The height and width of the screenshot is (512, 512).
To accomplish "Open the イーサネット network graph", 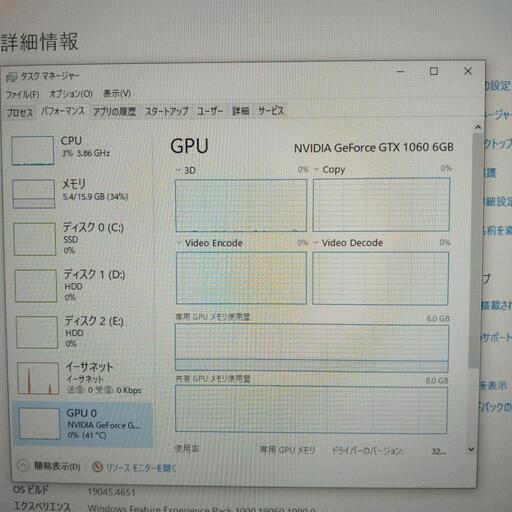I will click(38, 378).
